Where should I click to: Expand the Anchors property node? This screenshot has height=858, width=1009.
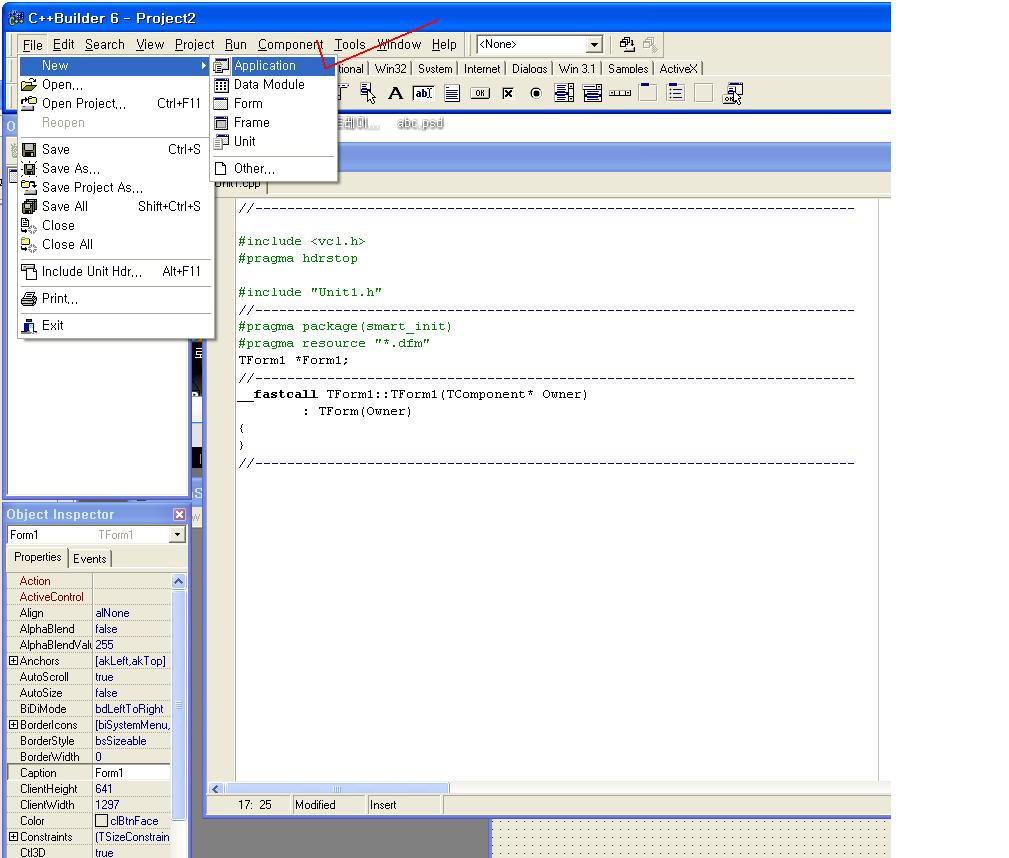[x=13, y=661]
